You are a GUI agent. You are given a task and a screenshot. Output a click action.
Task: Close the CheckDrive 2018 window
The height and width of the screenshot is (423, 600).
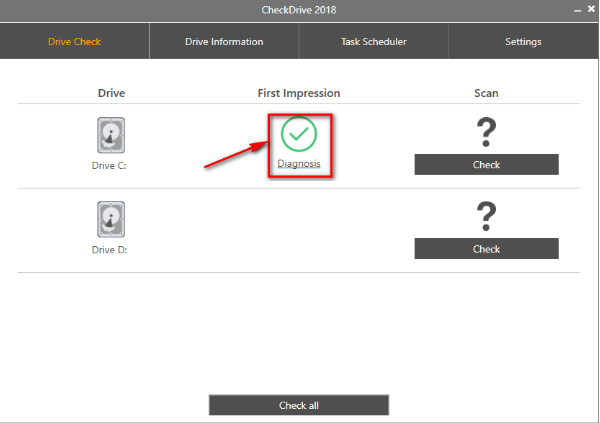[x=591, y=9]
